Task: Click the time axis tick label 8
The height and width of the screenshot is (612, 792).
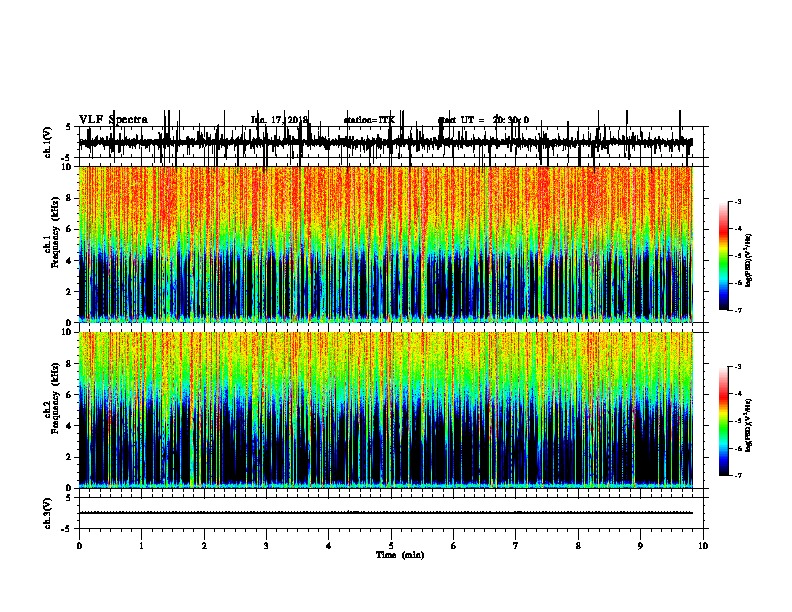Action: (578, 546)
